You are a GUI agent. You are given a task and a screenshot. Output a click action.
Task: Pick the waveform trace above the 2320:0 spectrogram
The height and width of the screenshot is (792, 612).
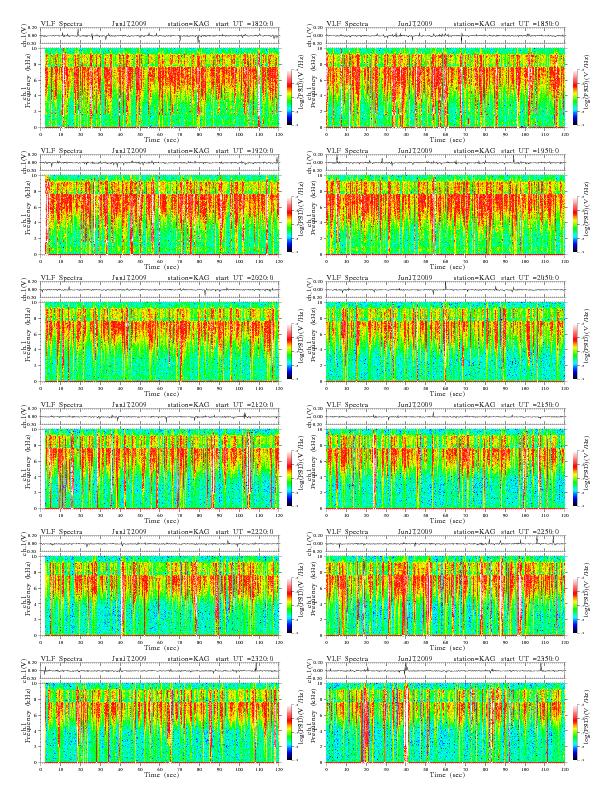[x=160, y=671]
